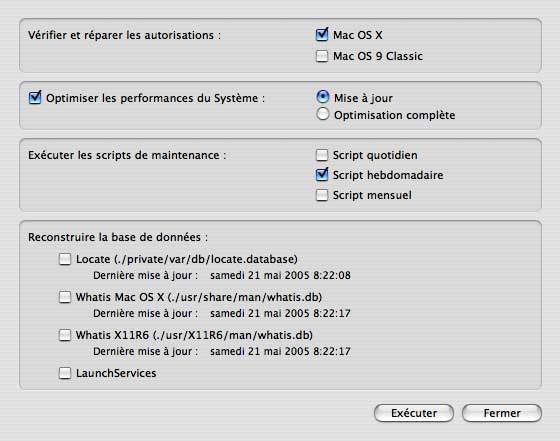Click the Exécuter les scripts de maintenance label
Image resolution: width=560 pixels, height=441 pixels.
tap(127, 155)
